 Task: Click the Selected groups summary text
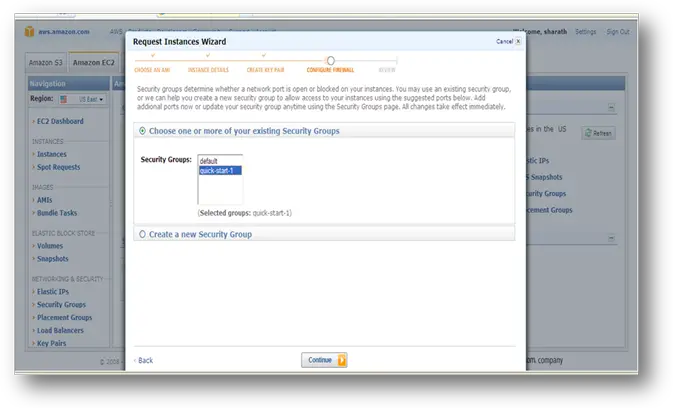click(245, 213)
